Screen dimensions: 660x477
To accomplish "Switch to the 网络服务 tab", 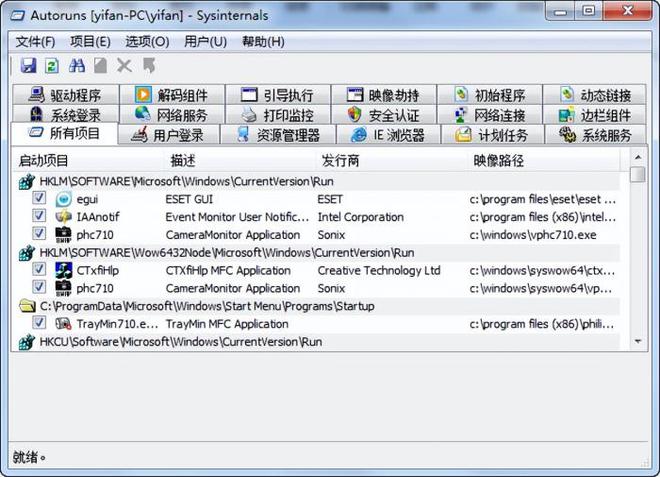I will click(x=172, y=115).
